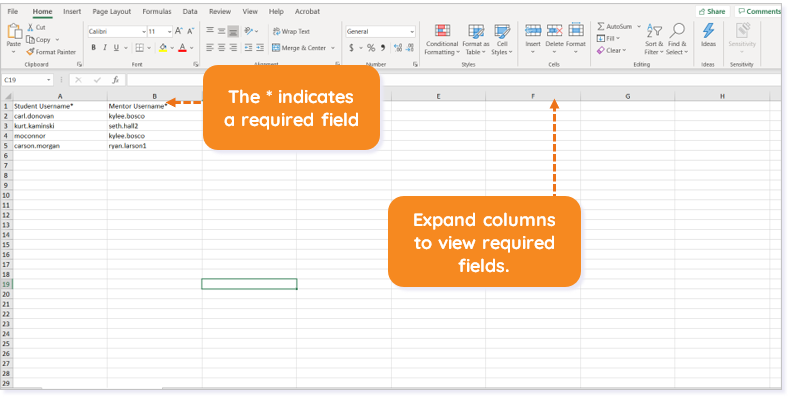The width and height of the screenshot is (791, 407).
Task: Switch to the Formulas tab
Action: [x=157, y=11]
